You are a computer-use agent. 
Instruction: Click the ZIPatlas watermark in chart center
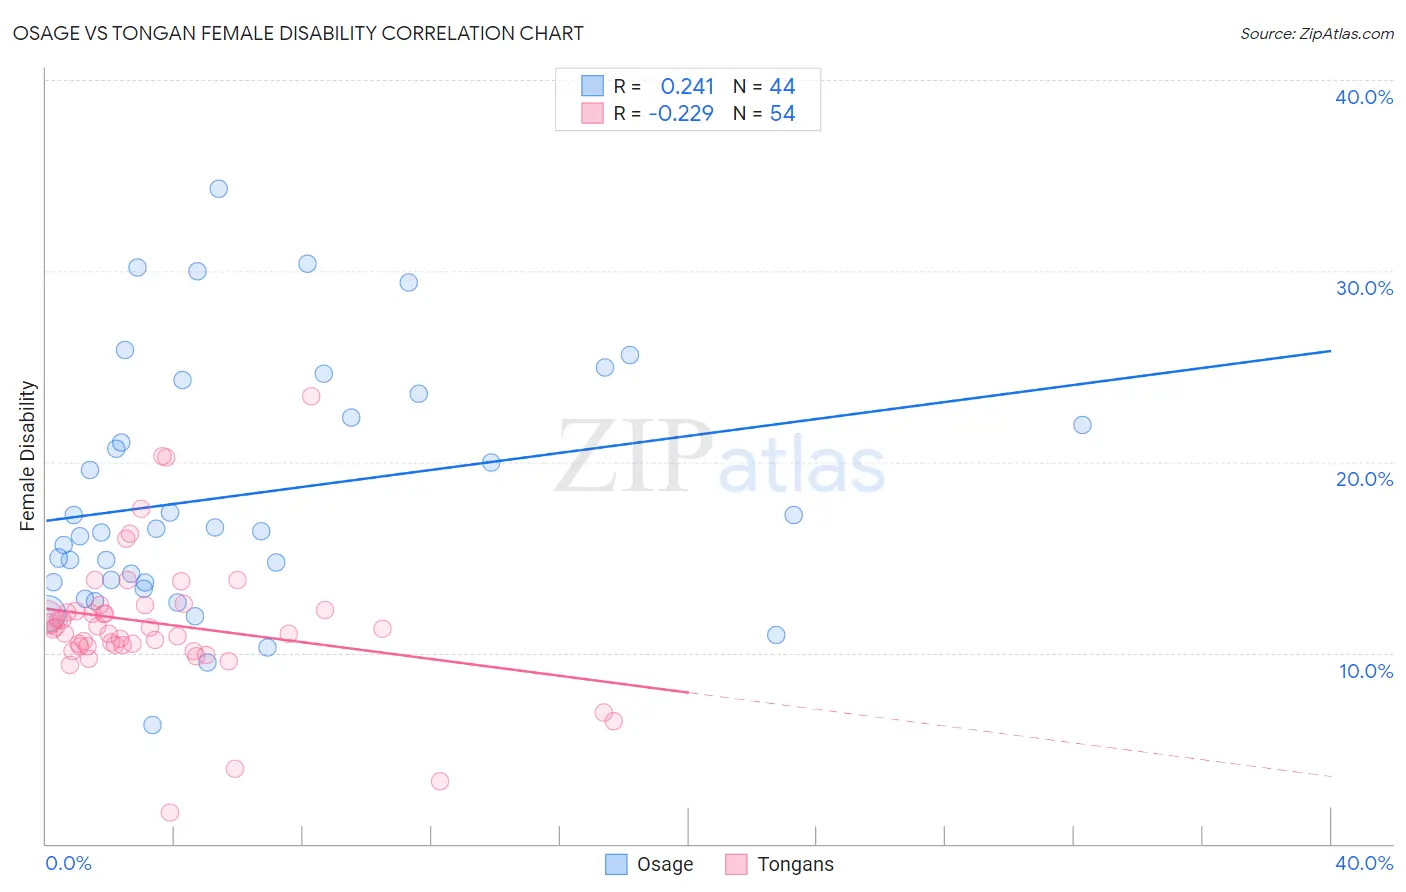(720, 459)
